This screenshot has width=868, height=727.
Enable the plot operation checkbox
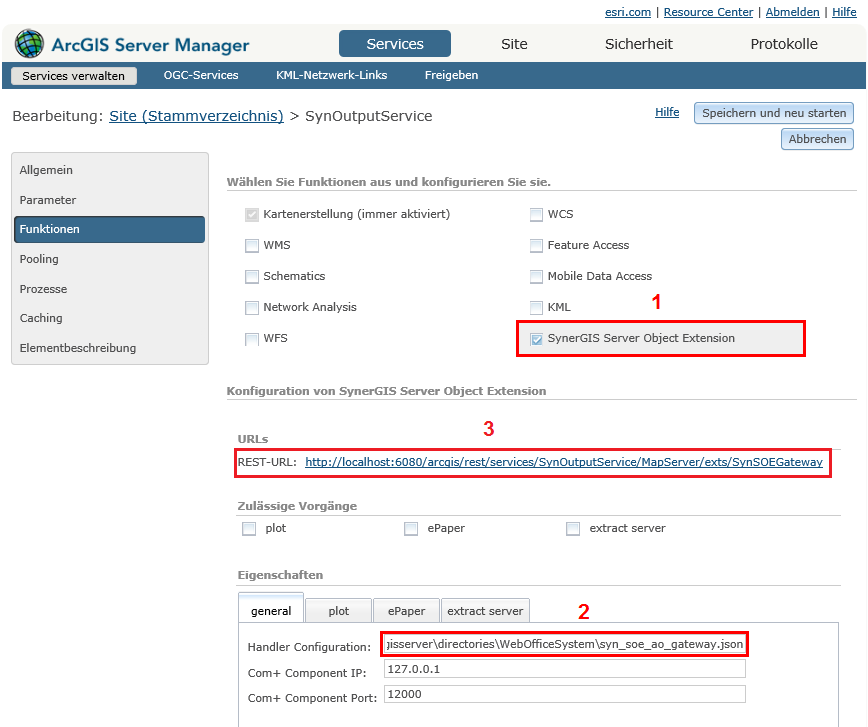pyautogui.click(x=249, y=528)
